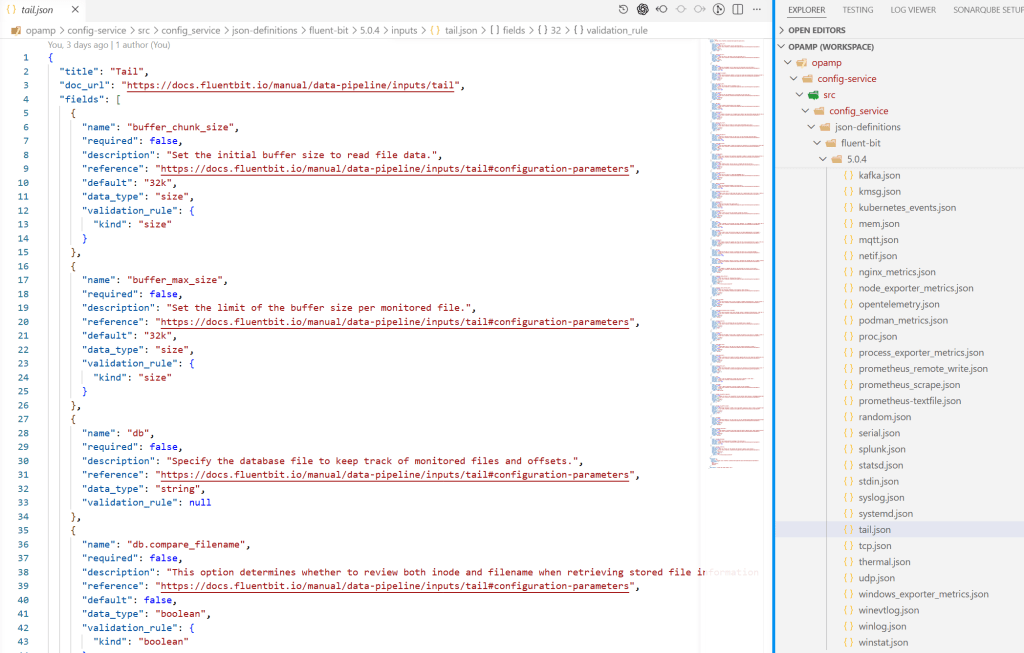Click the JSON icon beside winstat.json
Viewport: 1024px width, 653px height.
click(848, 643)
